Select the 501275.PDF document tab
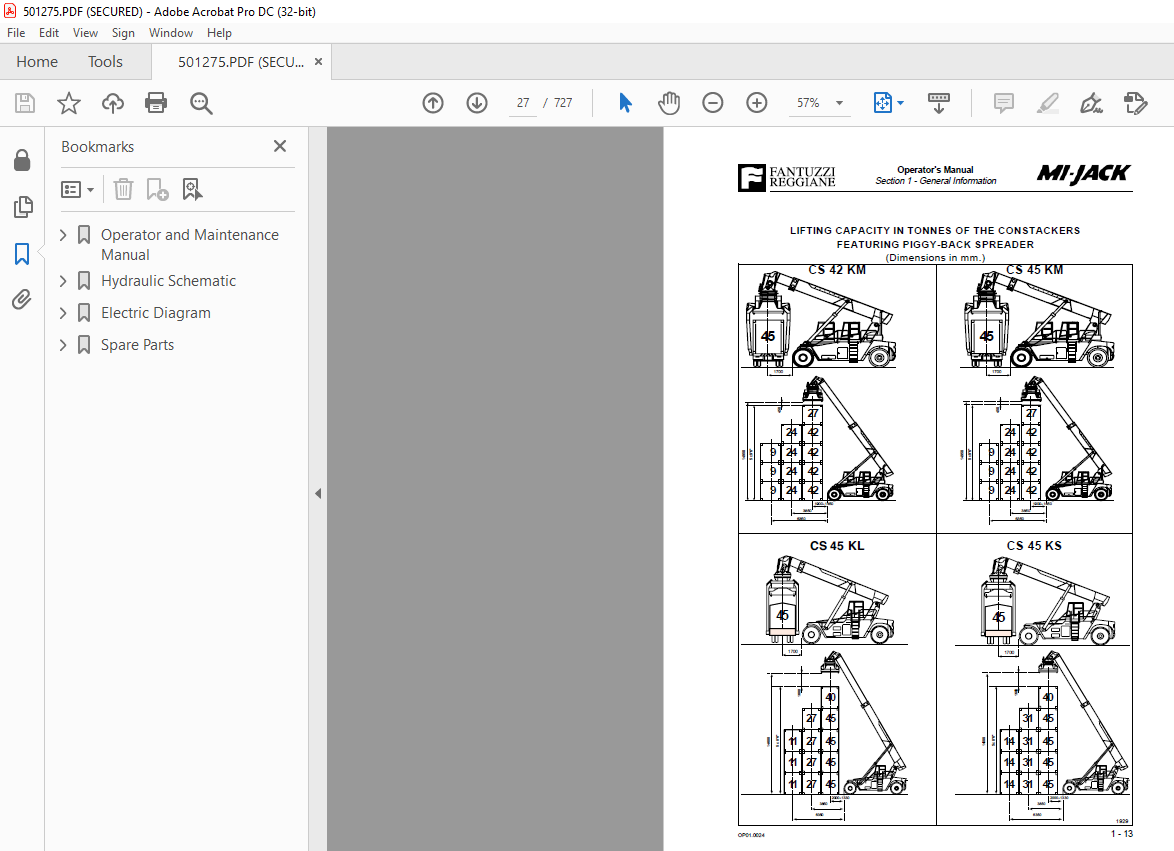Image resolution: width=1174 pixels, height=851 pixels. click(x=240, y=62)
